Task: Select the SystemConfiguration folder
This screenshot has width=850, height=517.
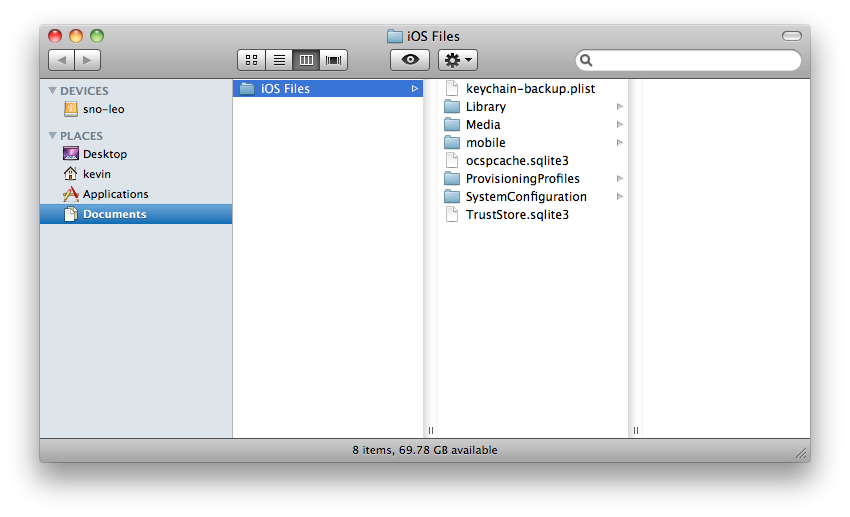Action: coord(532,196)
